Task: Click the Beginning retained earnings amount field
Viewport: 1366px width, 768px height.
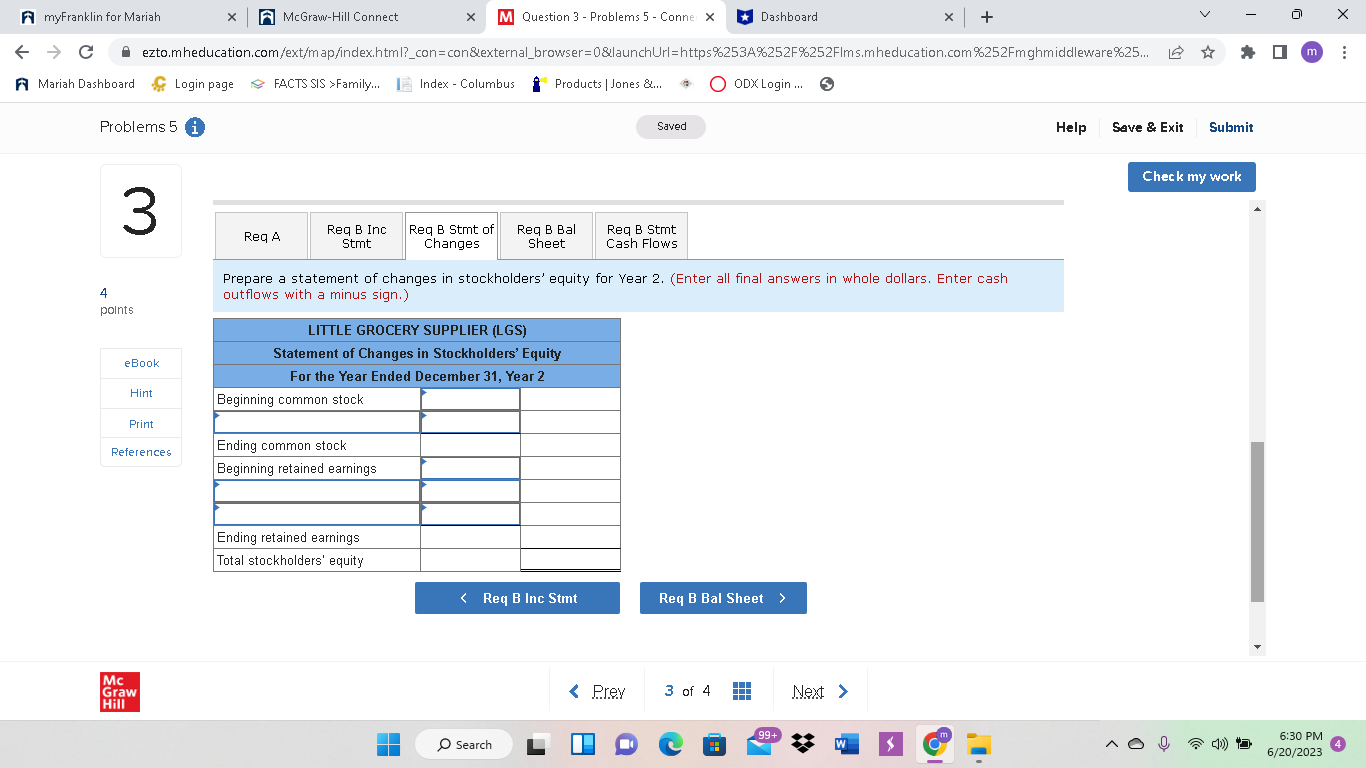Action: [x=470, y=468]
